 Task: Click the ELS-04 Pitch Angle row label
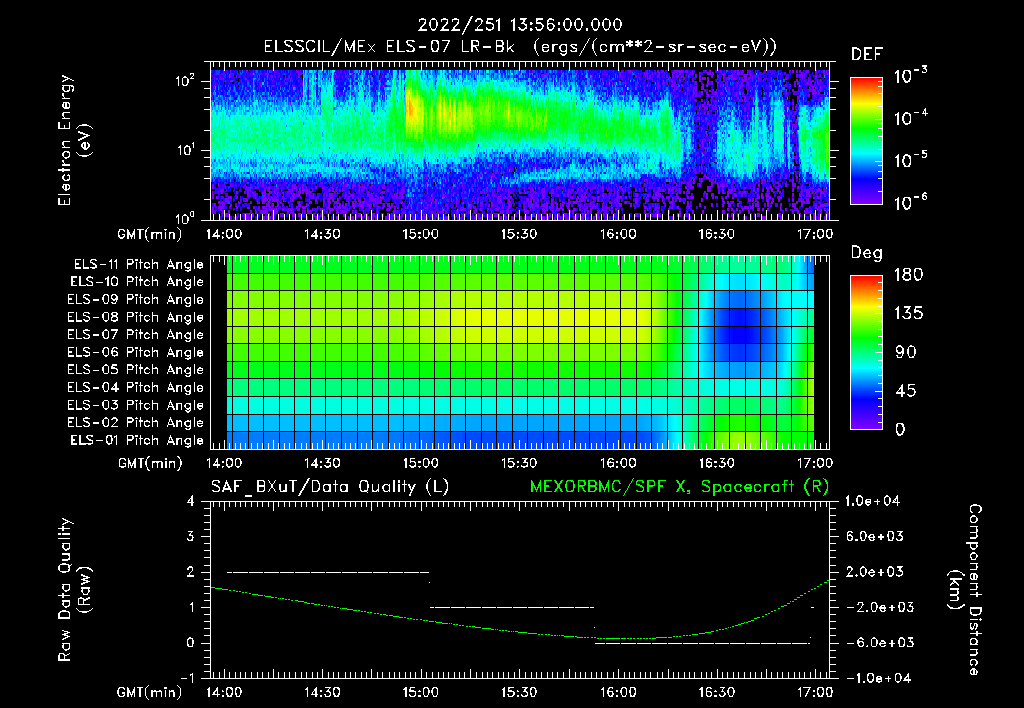(135, 387)
